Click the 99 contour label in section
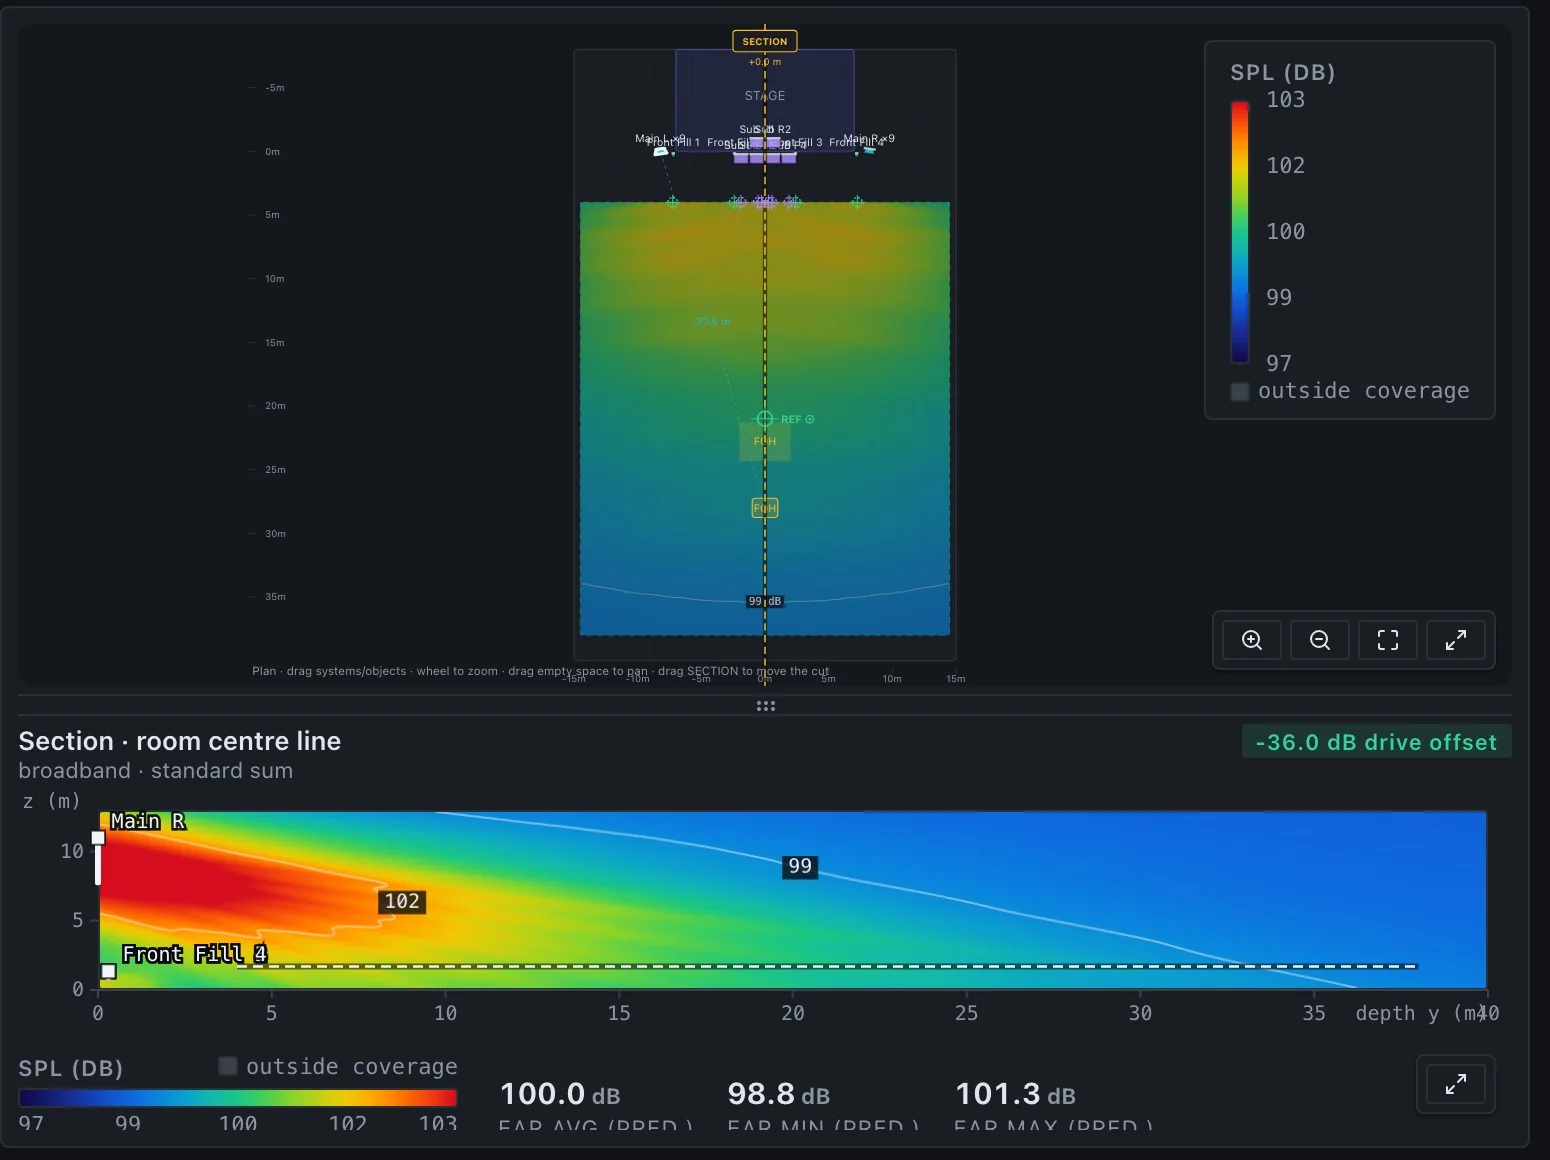1550x1160 pixels. (800, 866)
